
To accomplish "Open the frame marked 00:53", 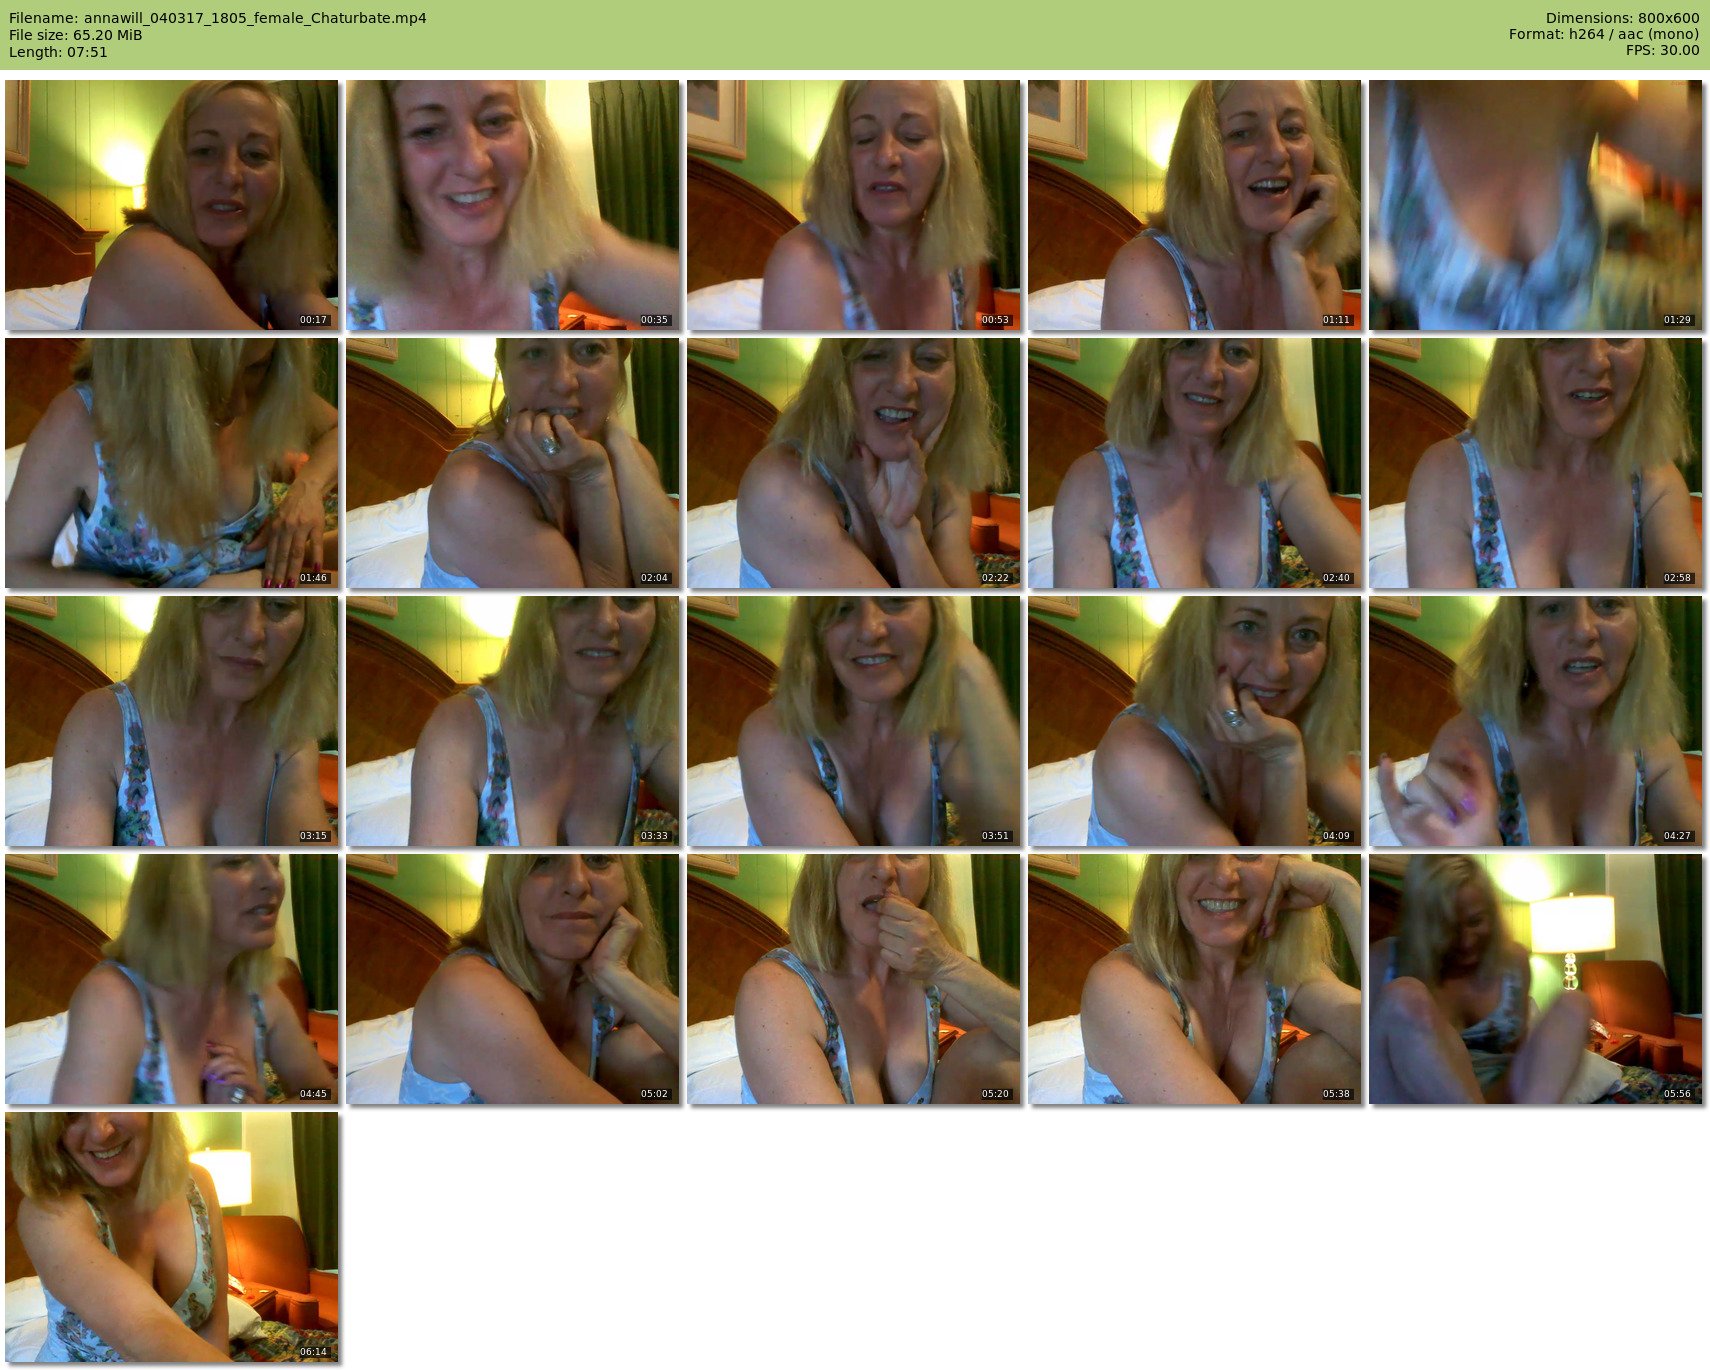I will (x=853, y=205).
